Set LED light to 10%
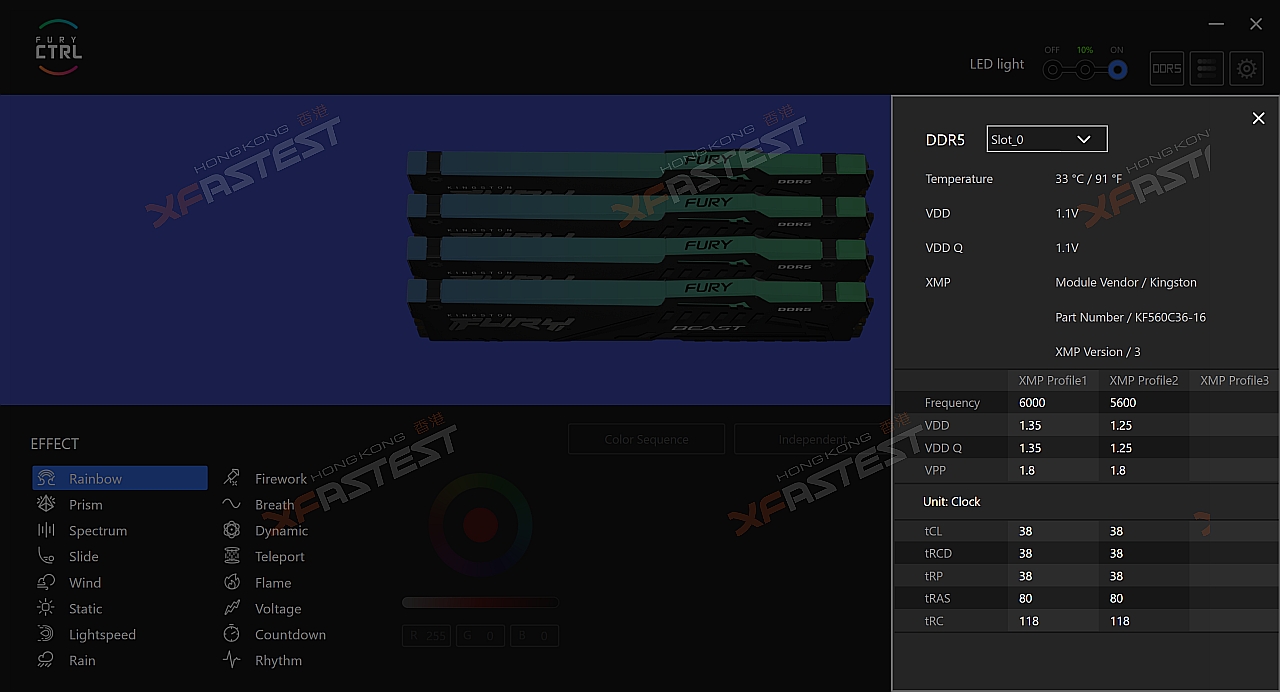The width and height of the screenshot is (1280, 692). point(1085,70)
